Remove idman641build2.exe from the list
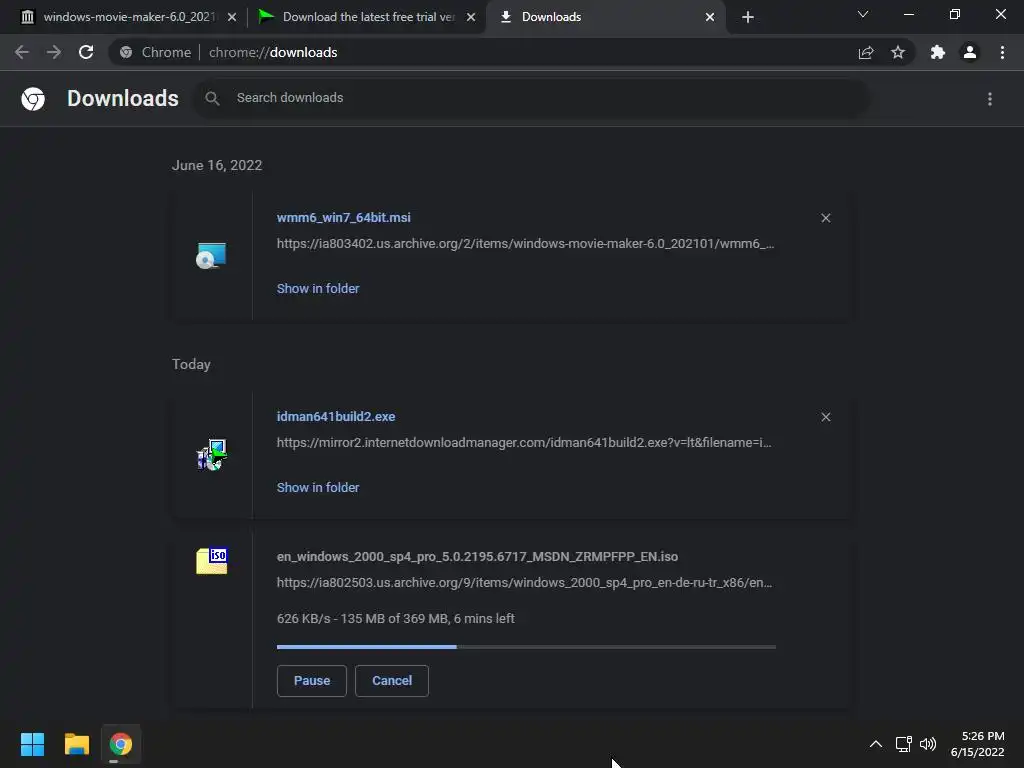This screenshot has height=768, width=1024. click(825, 417)
